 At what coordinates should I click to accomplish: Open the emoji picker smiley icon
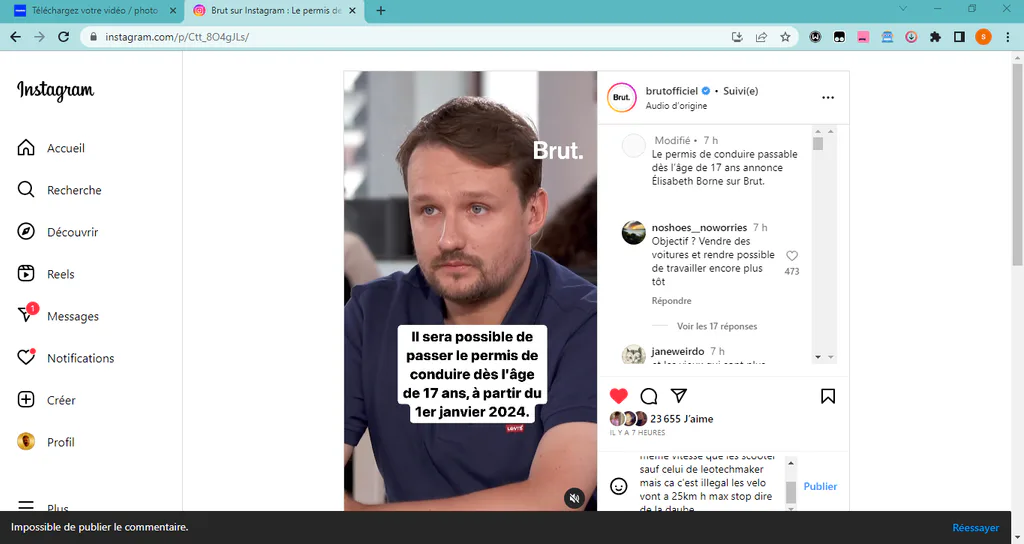tap(618, 486)
